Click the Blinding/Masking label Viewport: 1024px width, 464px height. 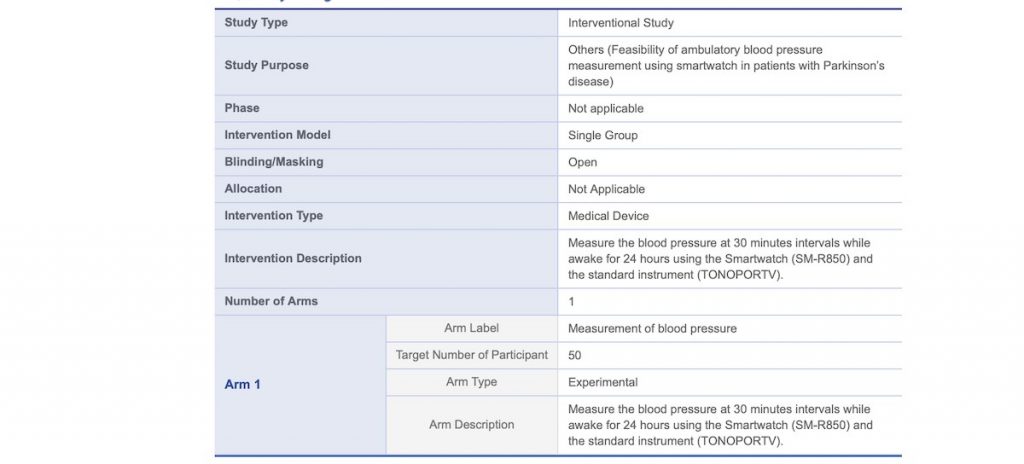(x=273, y=162)
